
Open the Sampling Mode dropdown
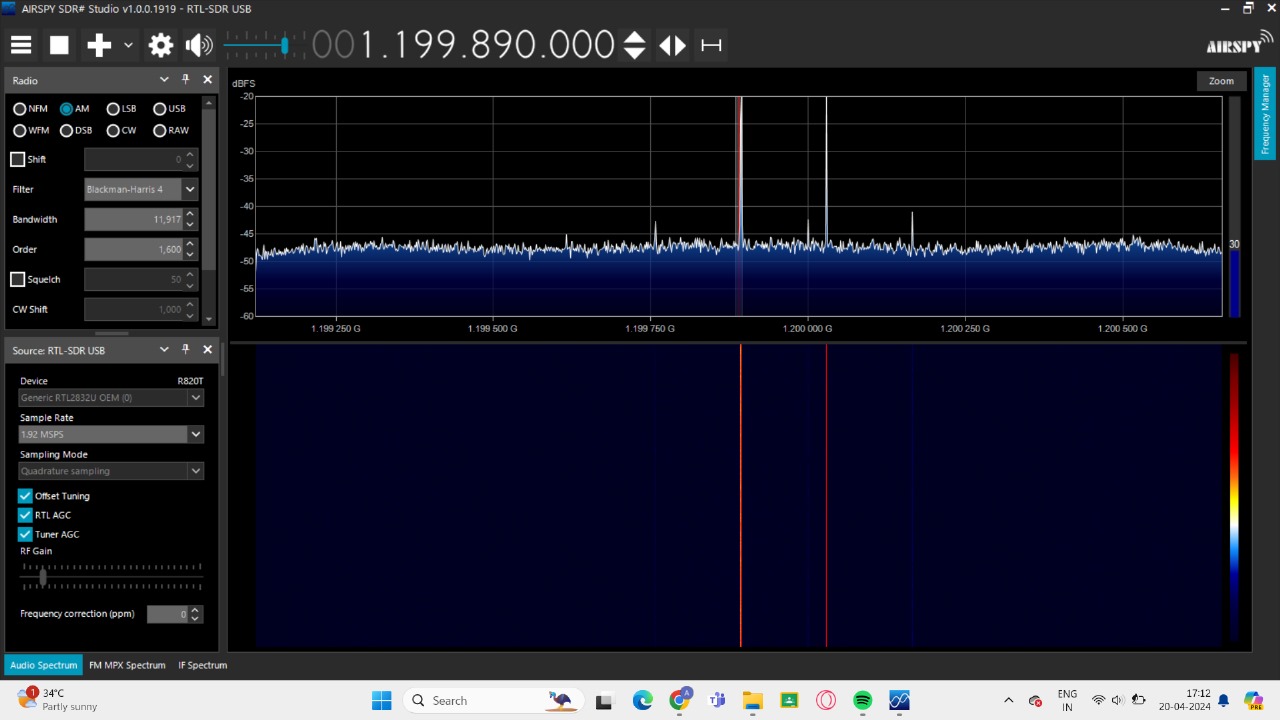coord(196,471)
